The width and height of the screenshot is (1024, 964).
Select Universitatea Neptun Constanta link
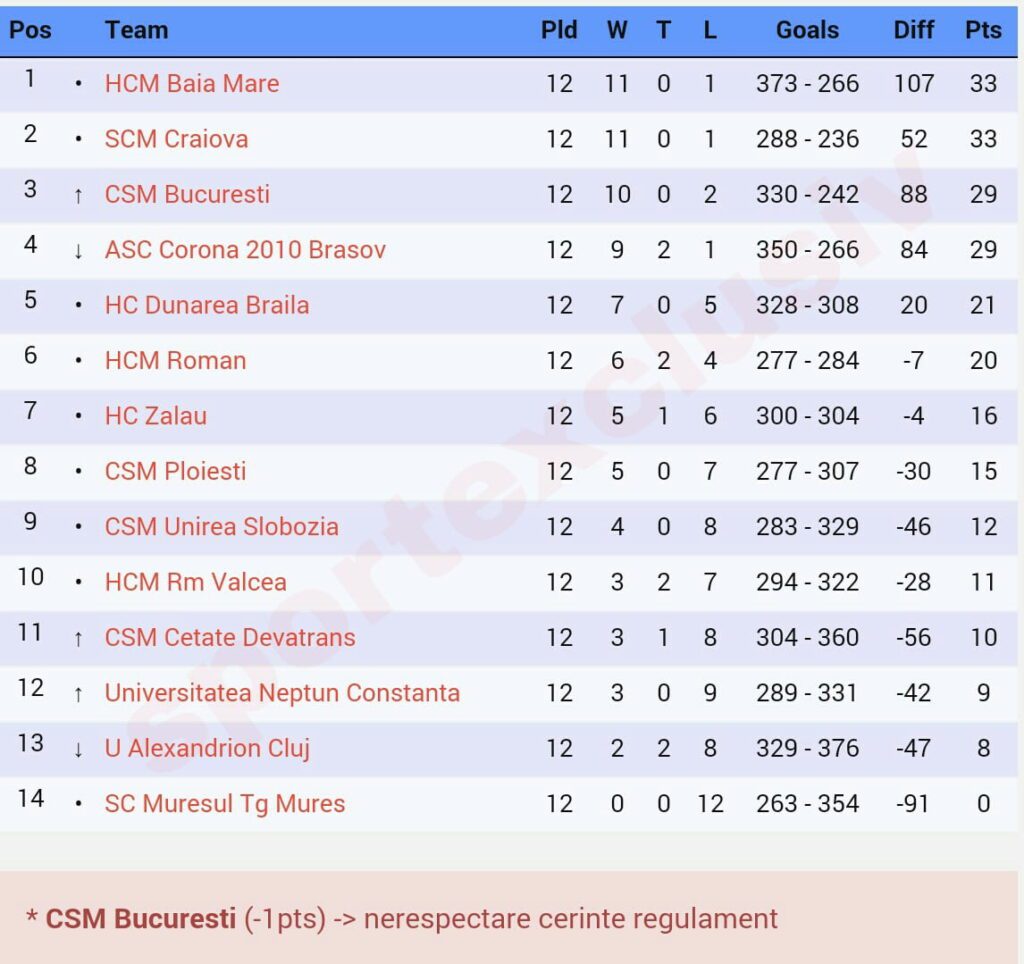(x=282, y=693)
